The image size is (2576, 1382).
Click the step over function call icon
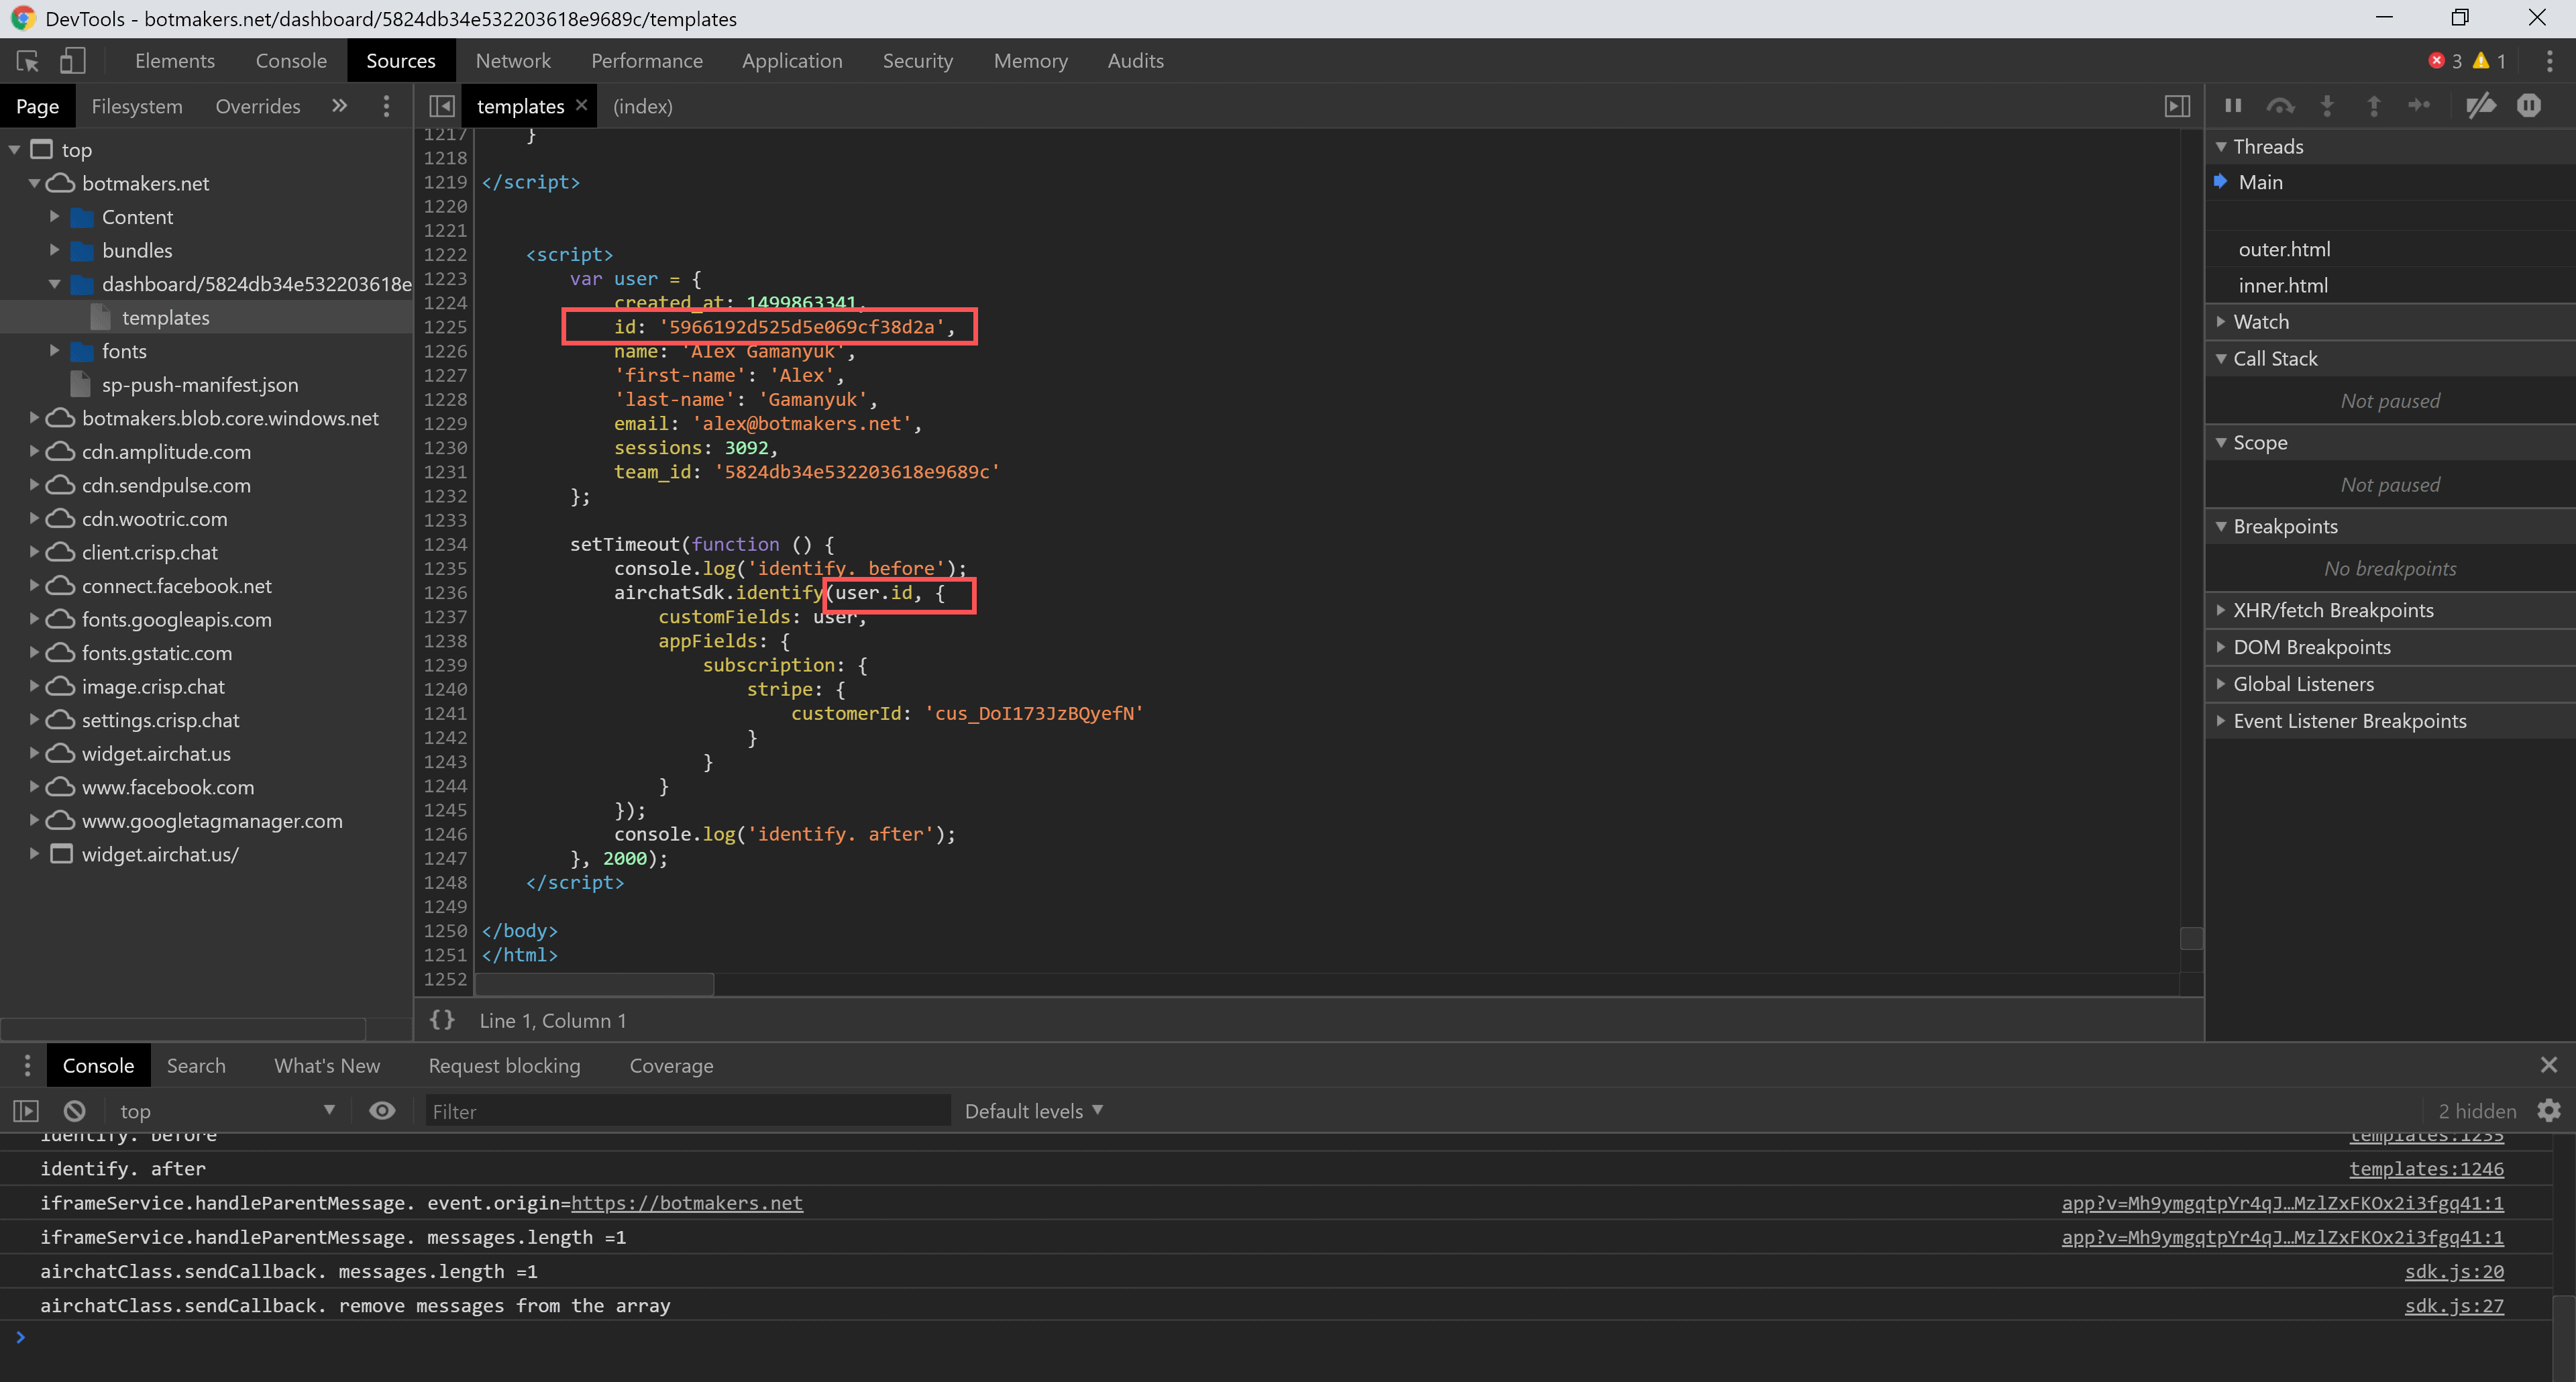point(2280,106)
